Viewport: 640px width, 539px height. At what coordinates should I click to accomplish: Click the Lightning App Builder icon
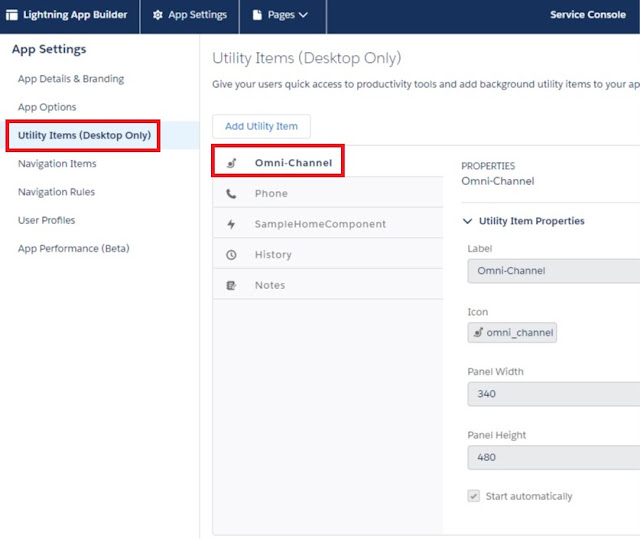tap(12, 15)
